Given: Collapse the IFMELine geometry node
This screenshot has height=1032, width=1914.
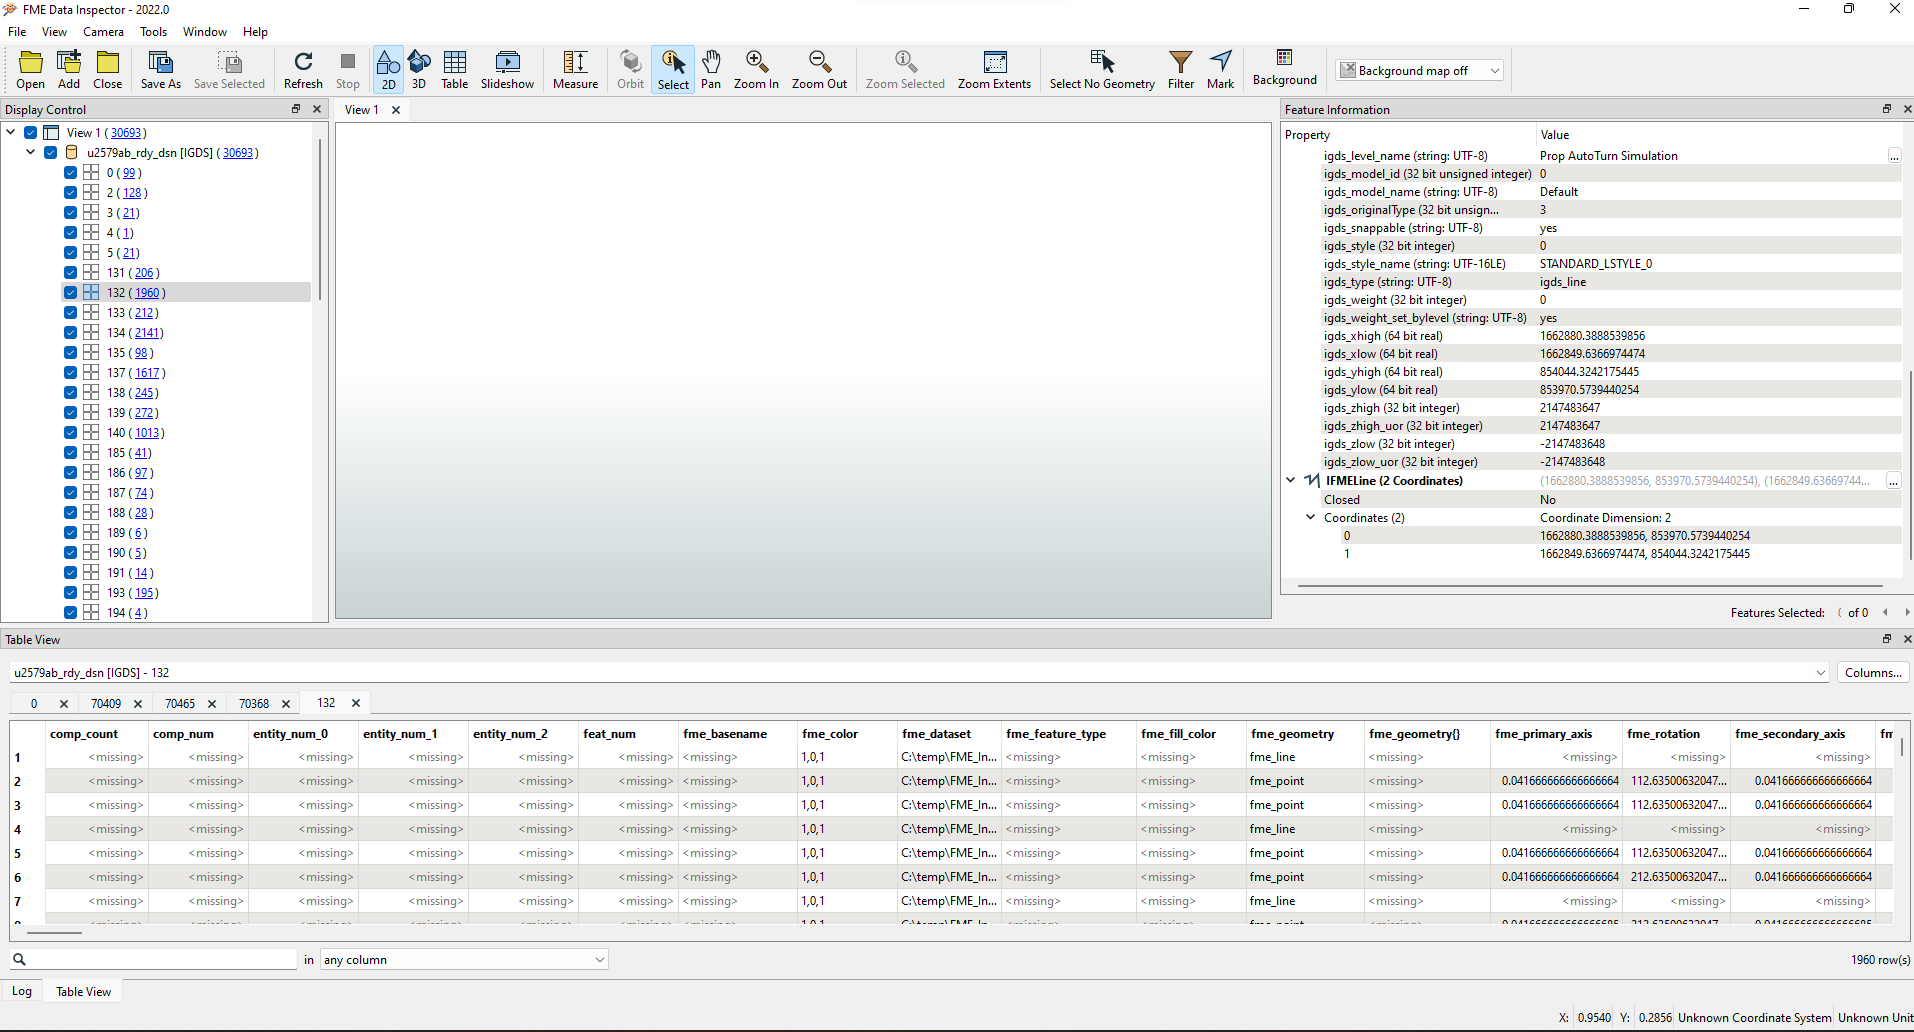Looking at the screenshot, I should (1291, 481).
